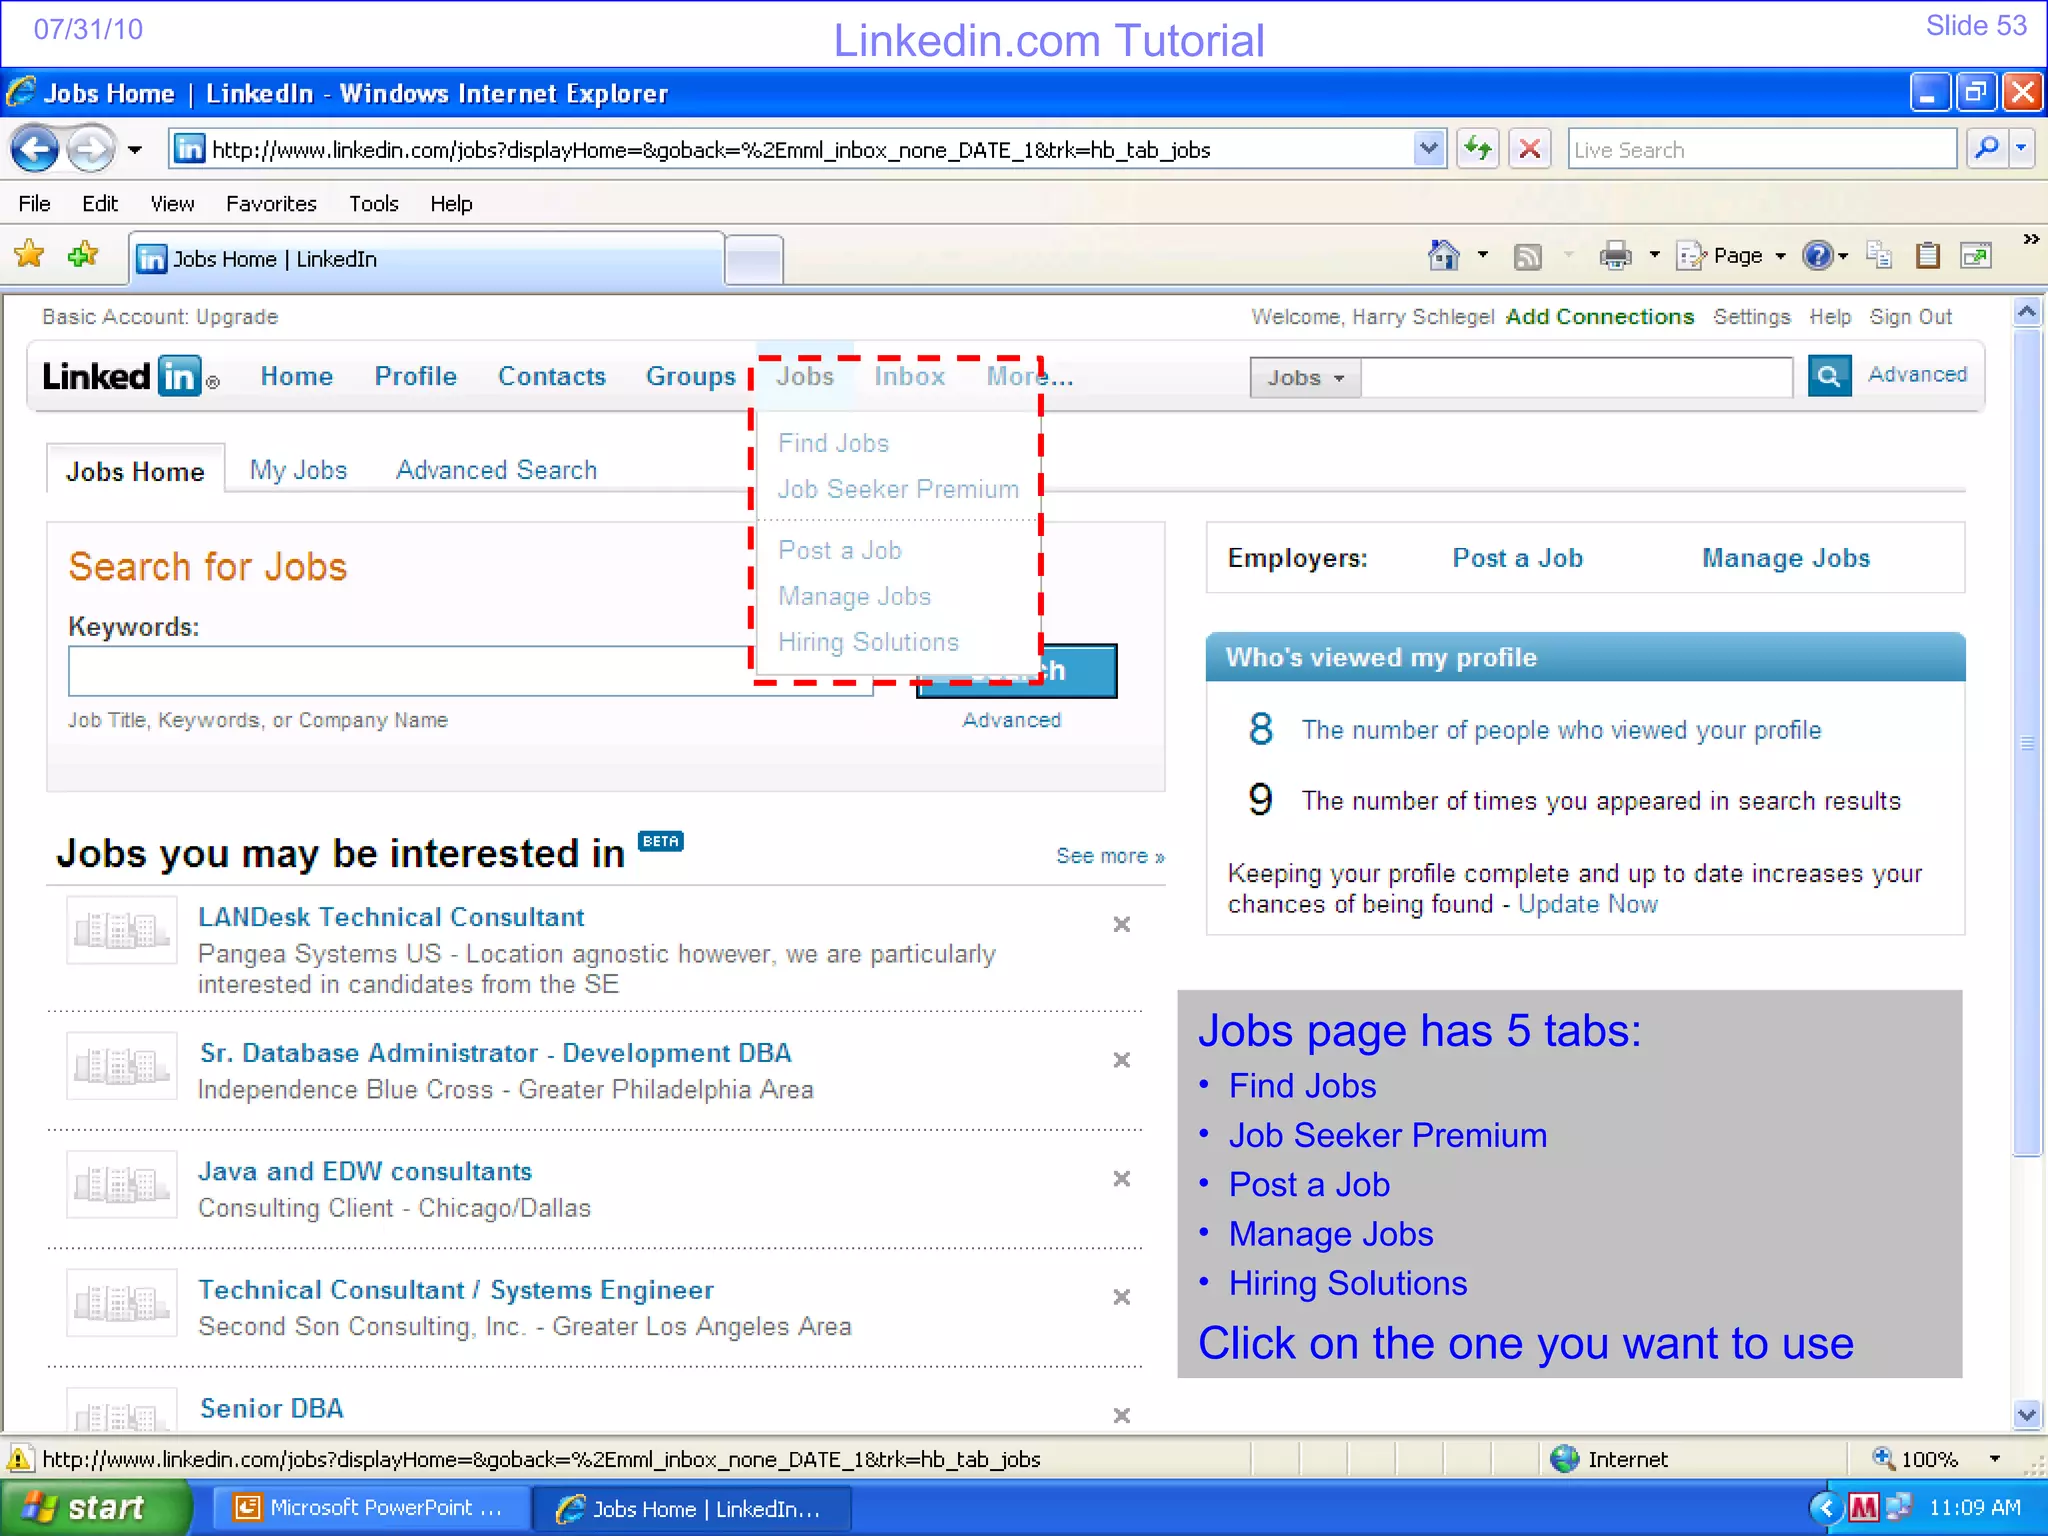The height and width of the screenshot is (1536, 2048).
Task: Open the Favorites menu
Action: pos(271,204)
